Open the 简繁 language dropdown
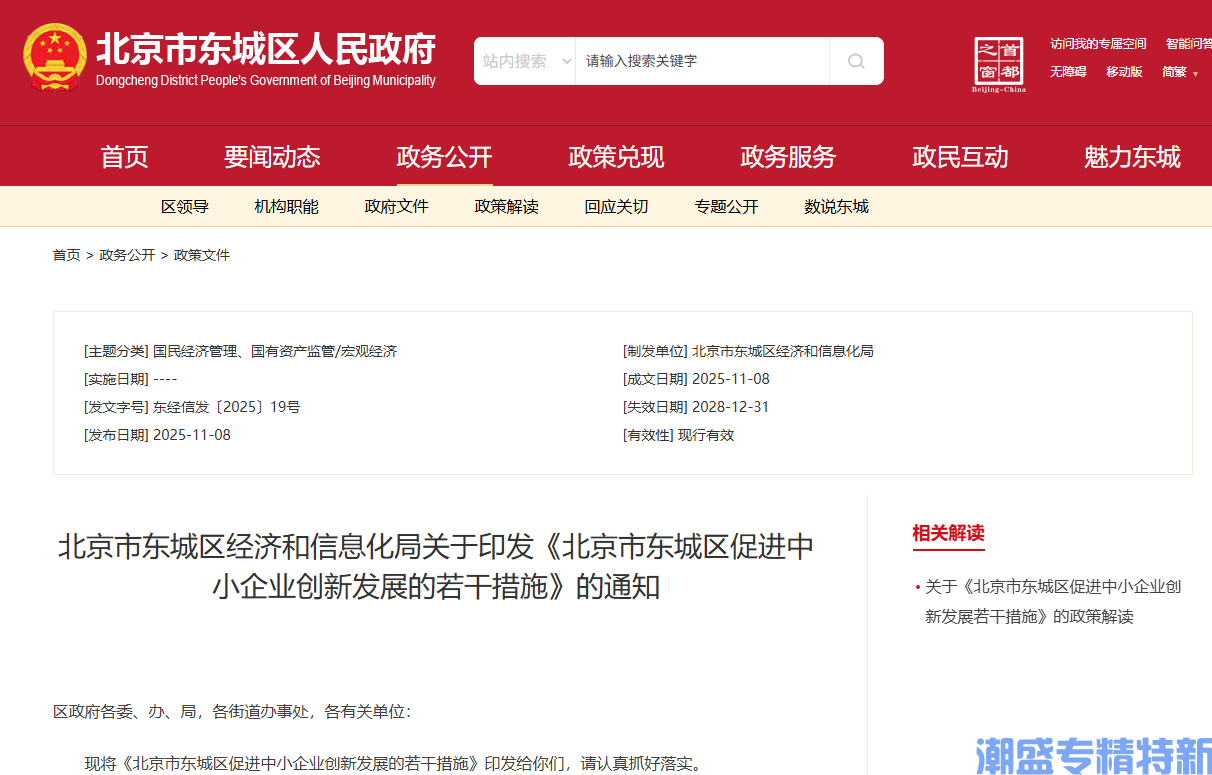The height and width of the screenshot is (775, 1212). 1176,72
